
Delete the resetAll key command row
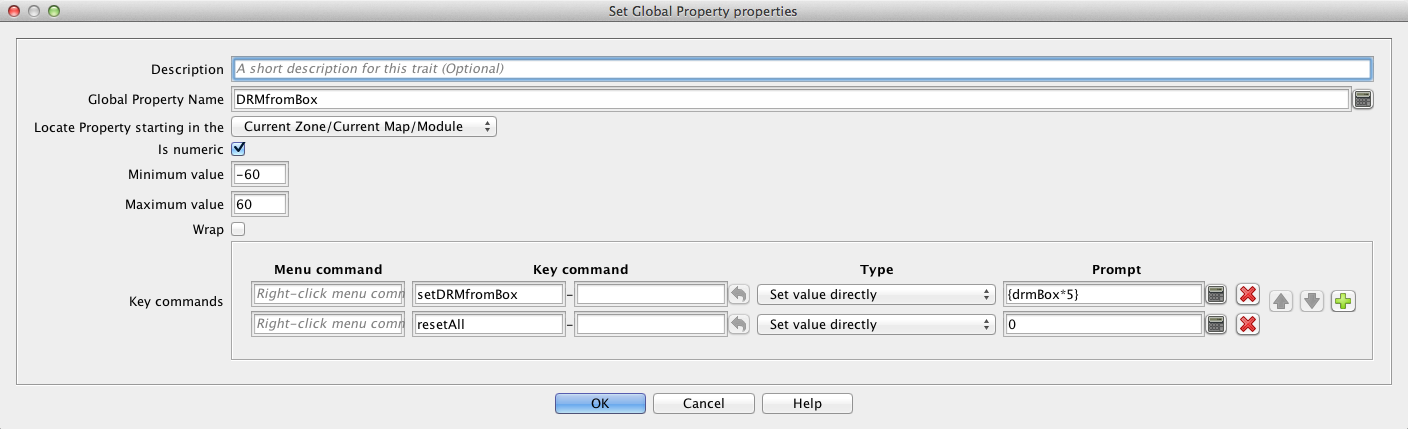tap(1247, 324)
